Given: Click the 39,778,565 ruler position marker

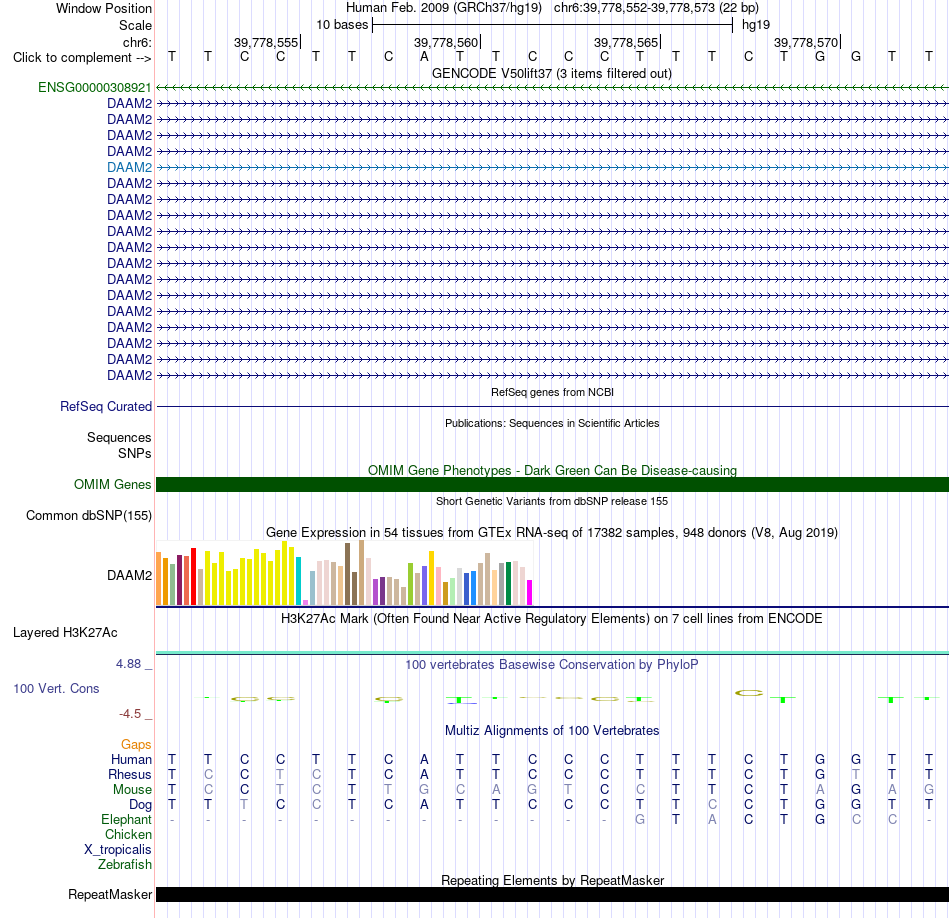Looking at the screenshot, I should (627, 42).
